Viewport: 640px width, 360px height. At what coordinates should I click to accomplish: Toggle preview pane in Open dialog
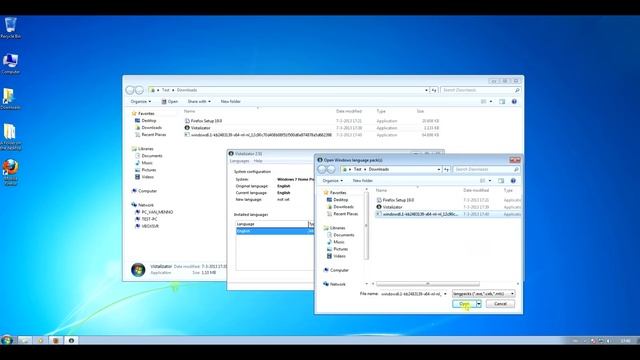tap(501, 180)
